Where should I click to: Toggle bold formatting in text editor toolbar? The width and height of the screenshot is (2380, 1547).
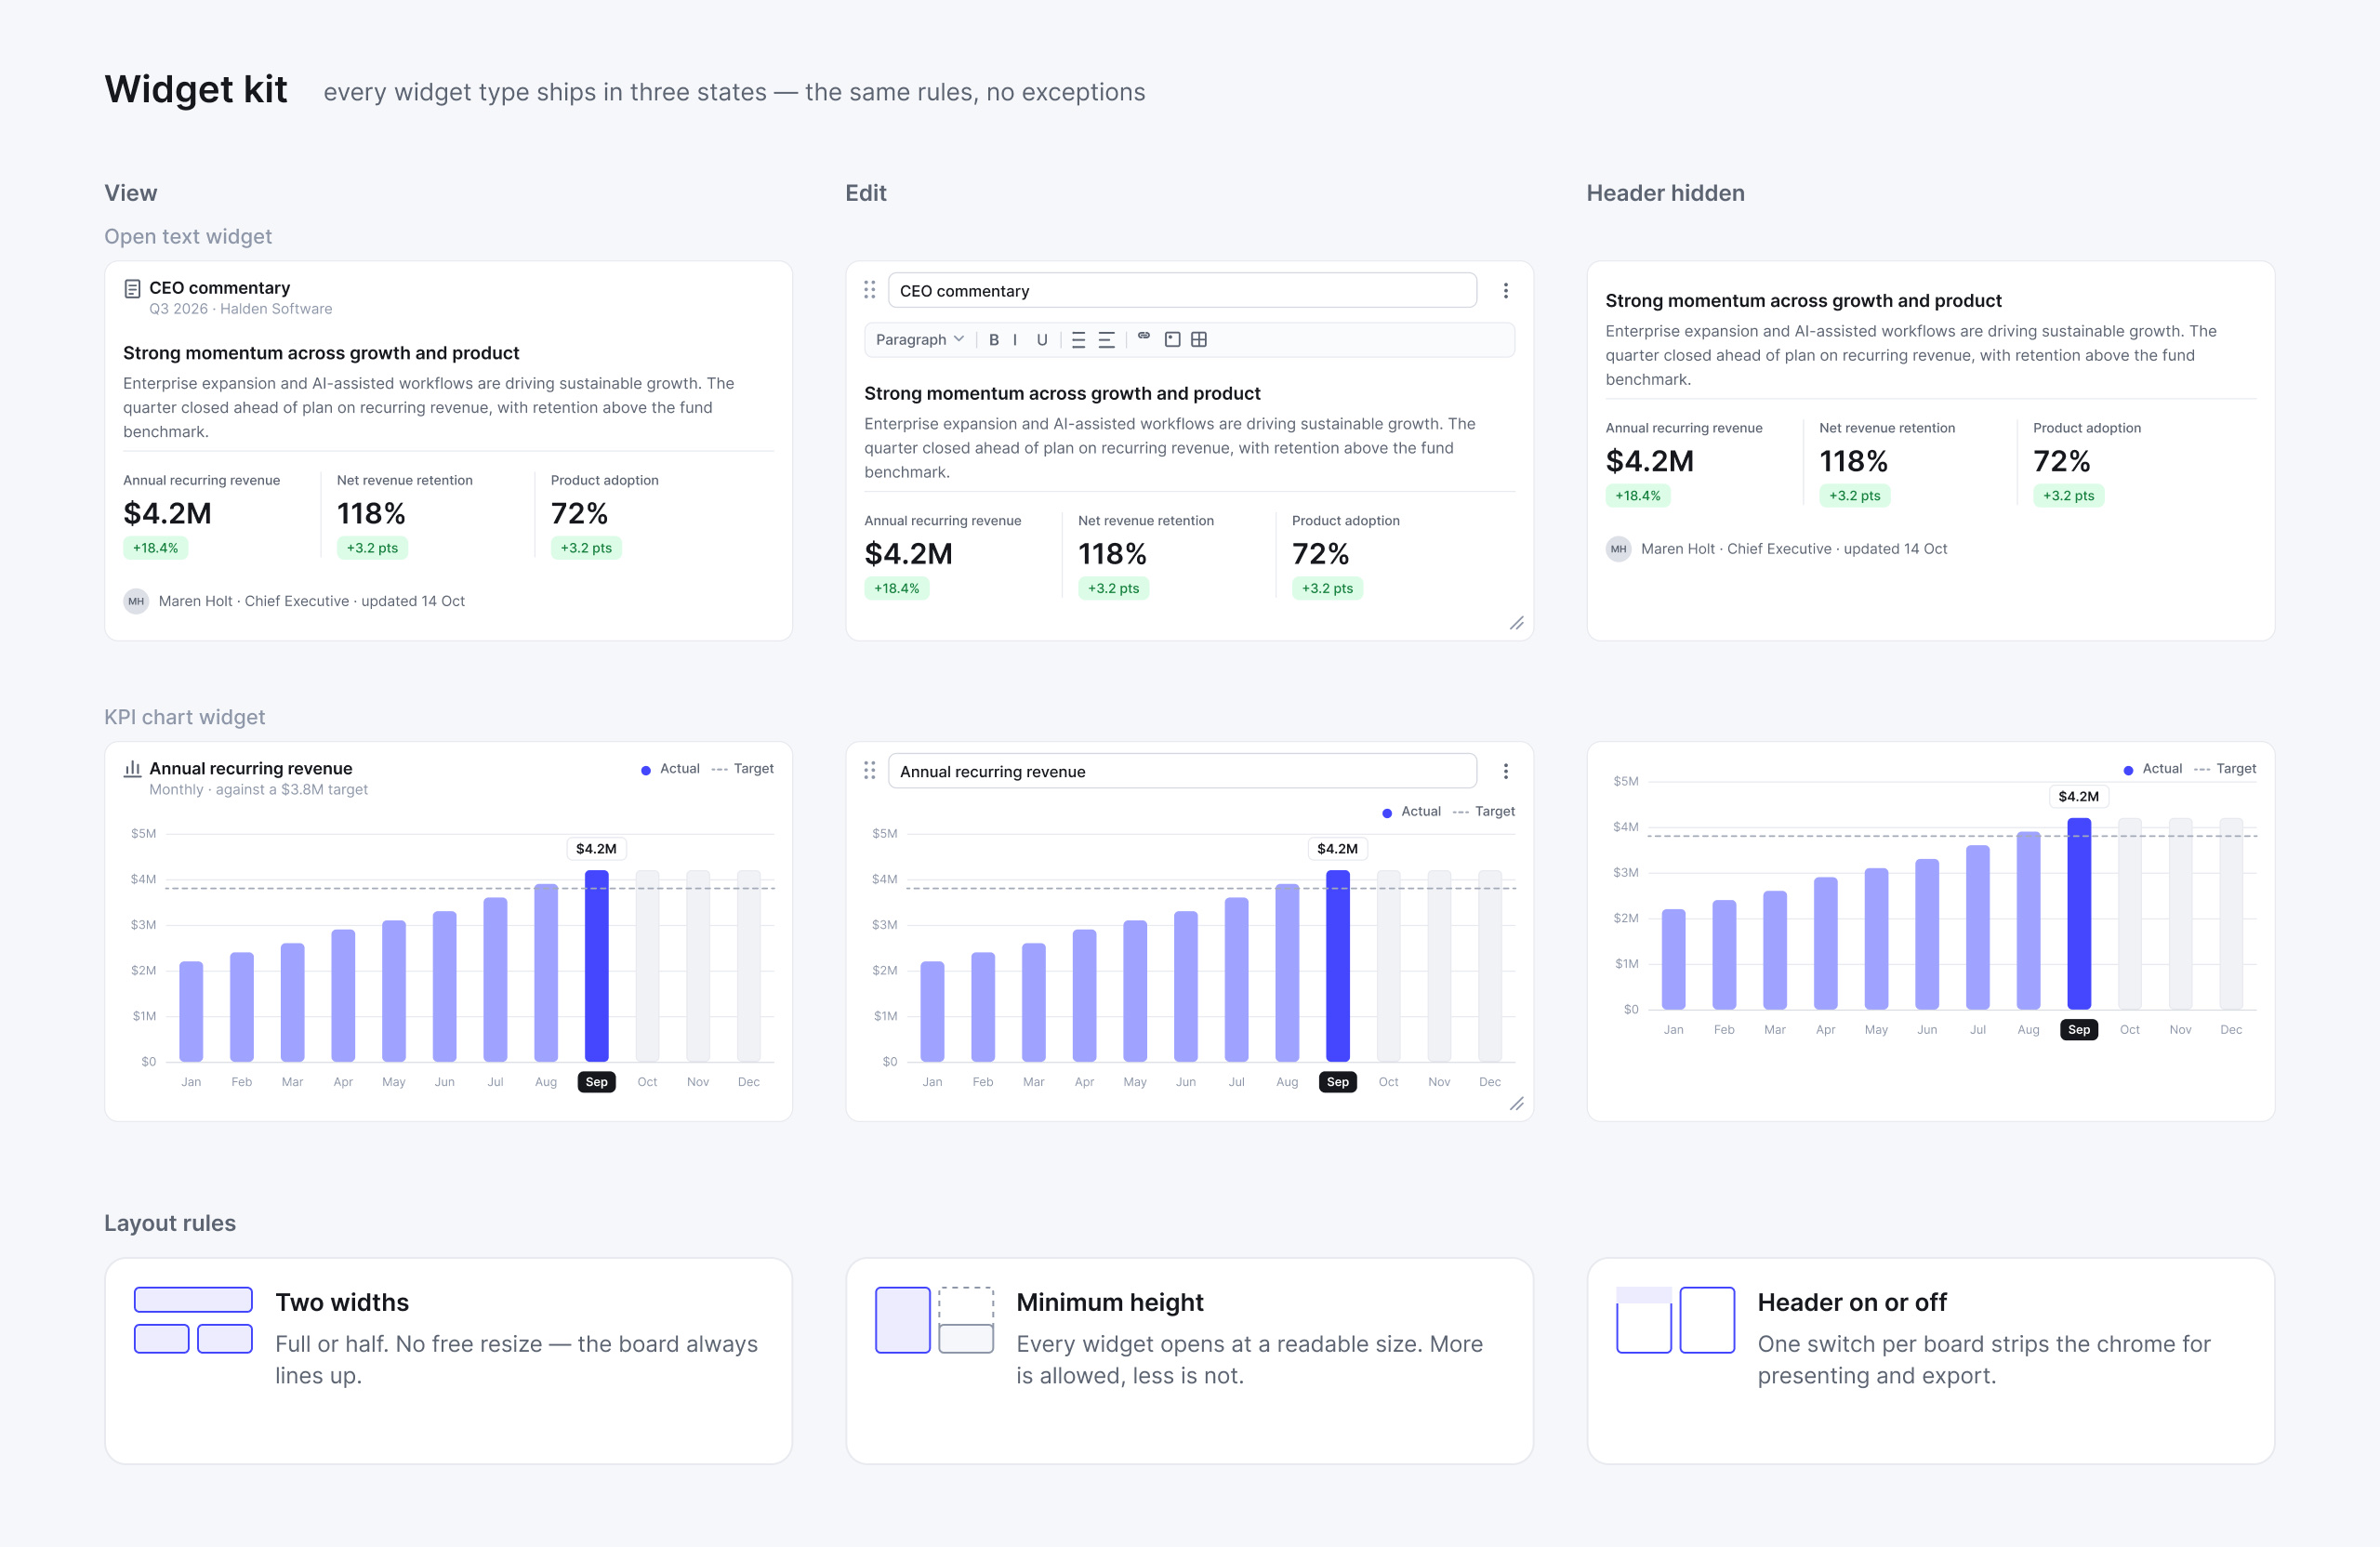coord(994,340)
